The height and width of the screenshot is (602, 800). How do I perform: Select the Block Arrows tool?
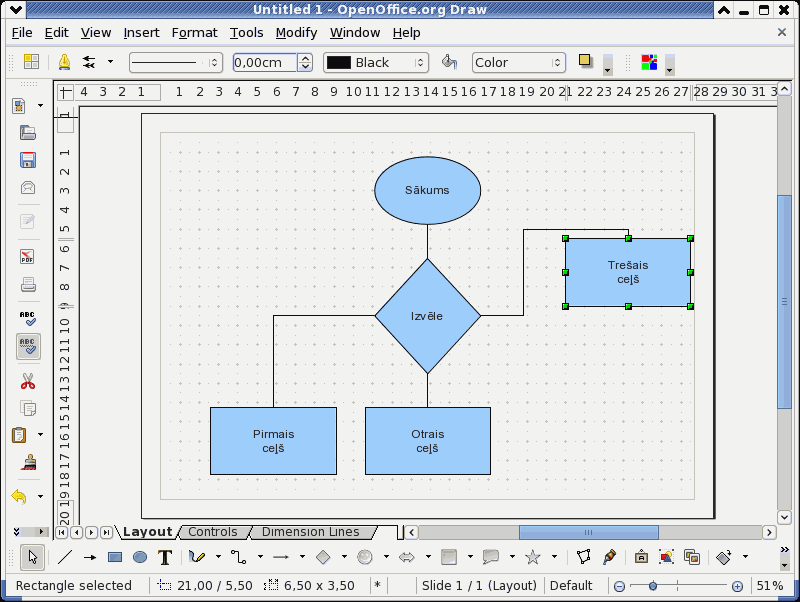pyautogui.click(x=407, y=557)
